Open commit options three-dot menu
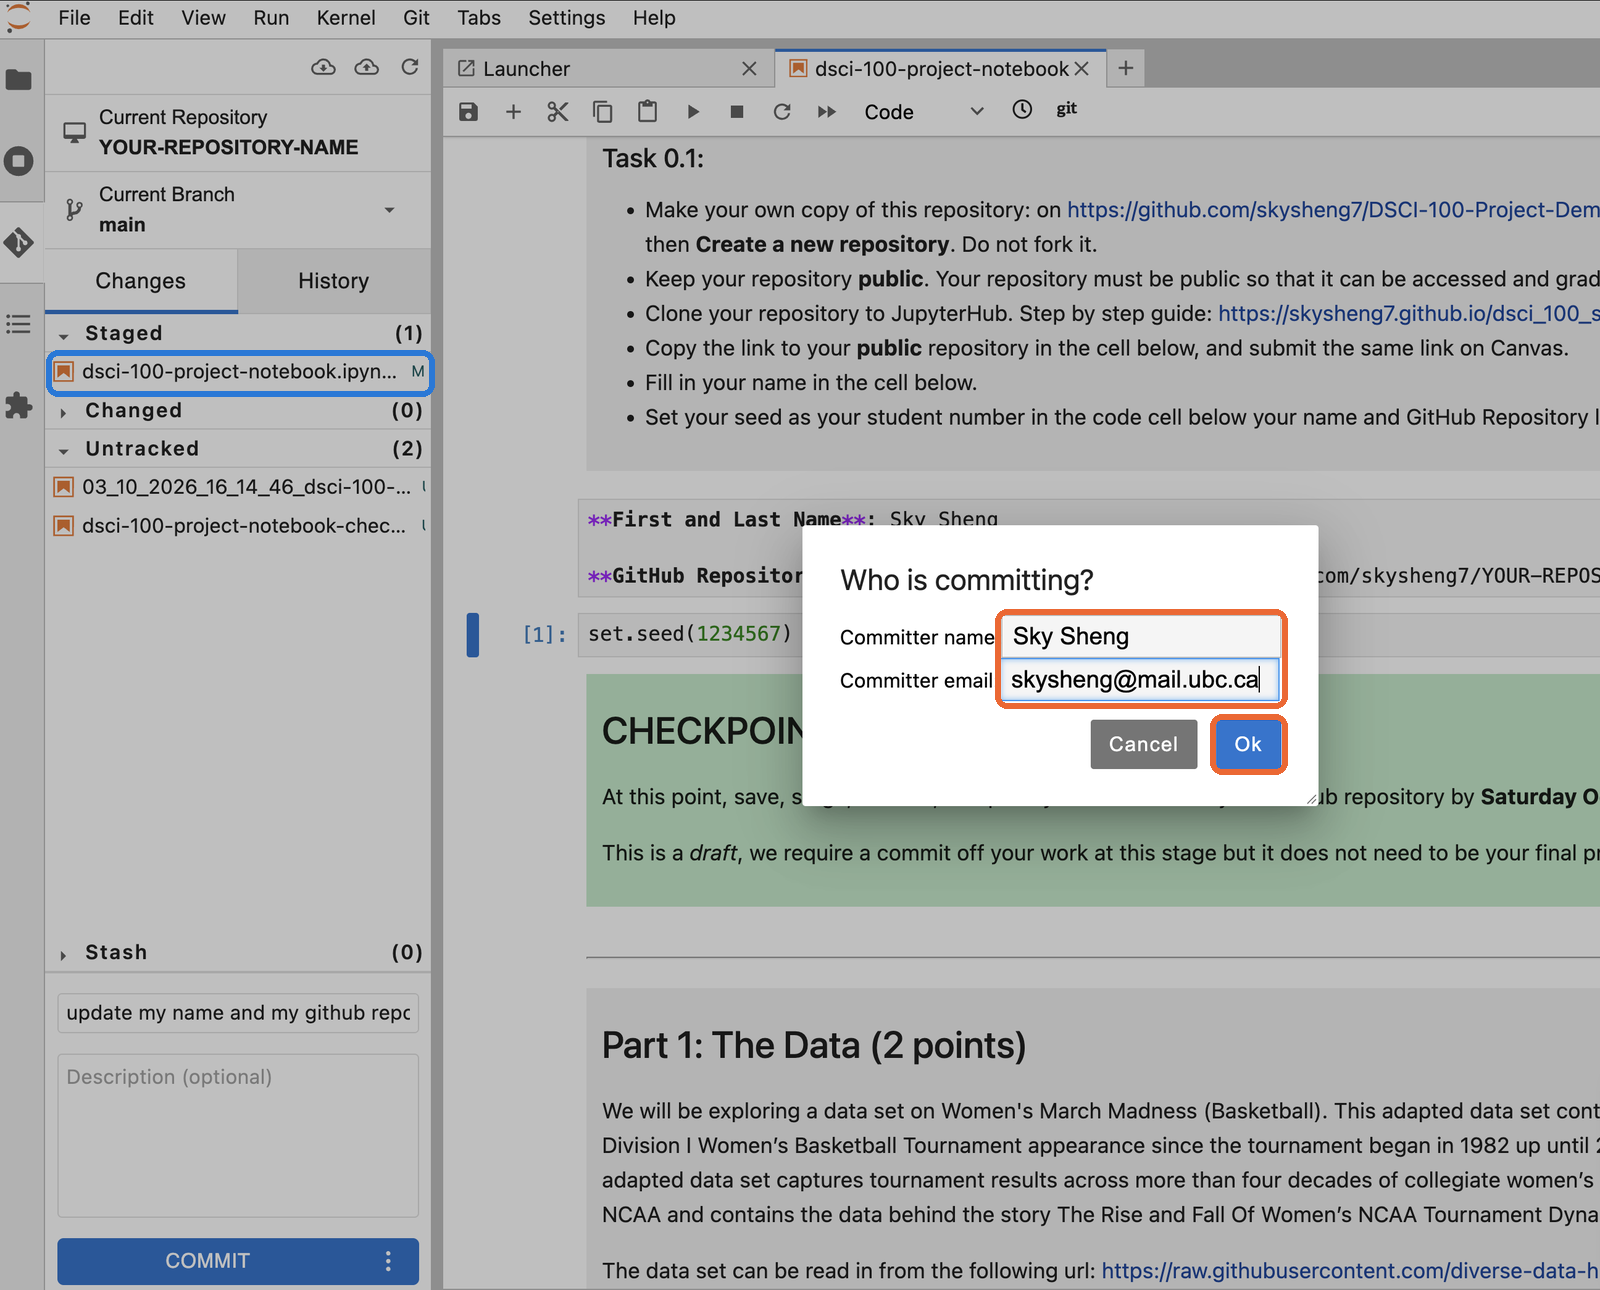The height and width of the screenshot is (1290, 1600). point(388,1261)
